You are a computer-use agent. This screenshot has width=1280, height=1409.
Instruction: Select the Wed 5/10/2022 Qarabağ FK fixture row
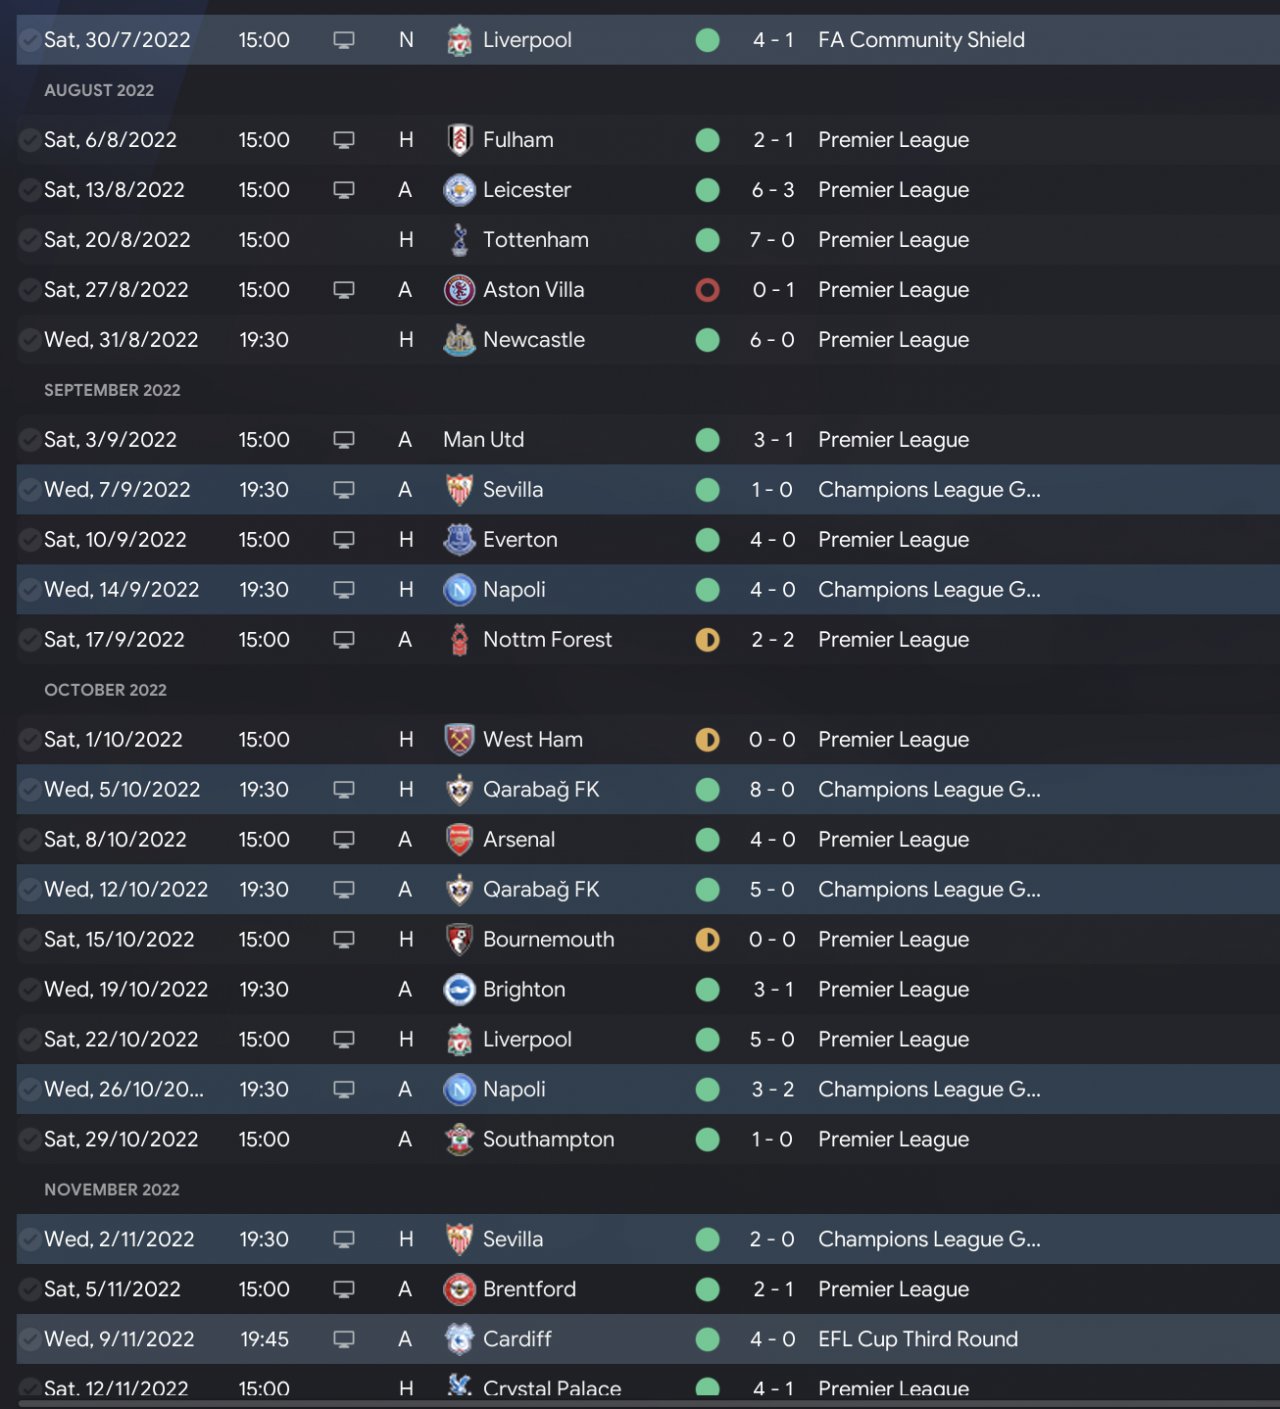[x=640, y=790]
